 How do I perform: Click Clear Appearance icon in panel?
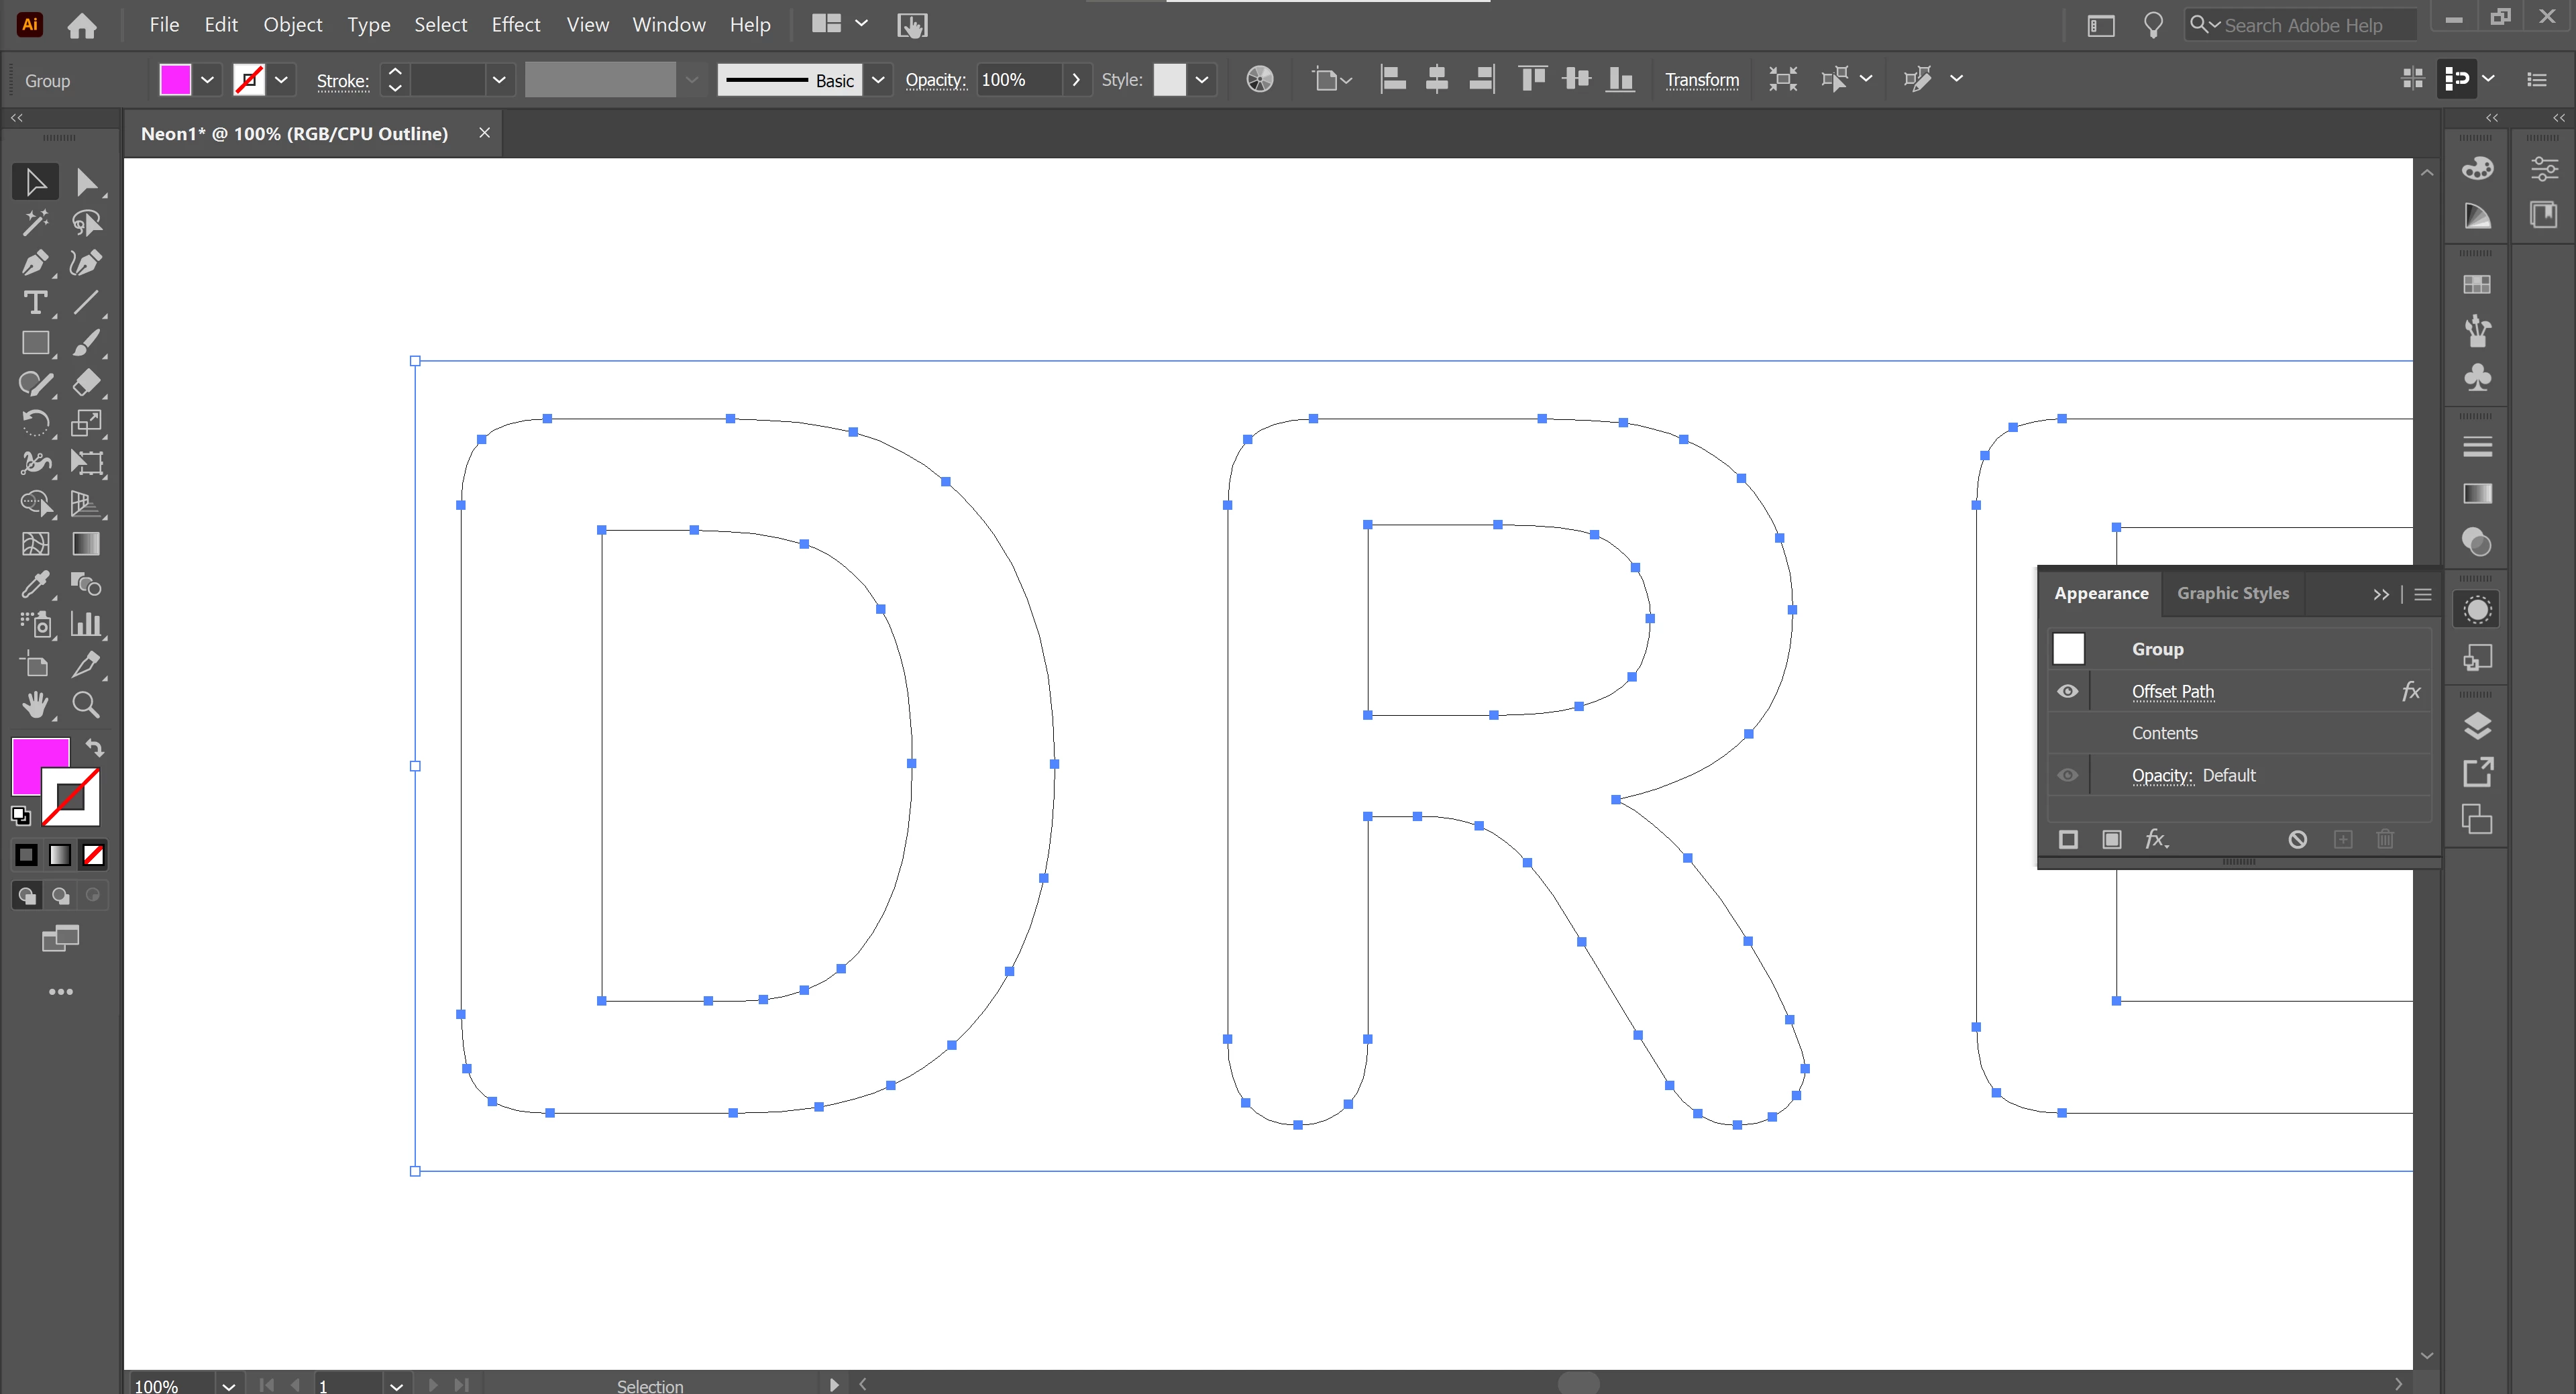pyautogui.click(x=2298, y=839)
